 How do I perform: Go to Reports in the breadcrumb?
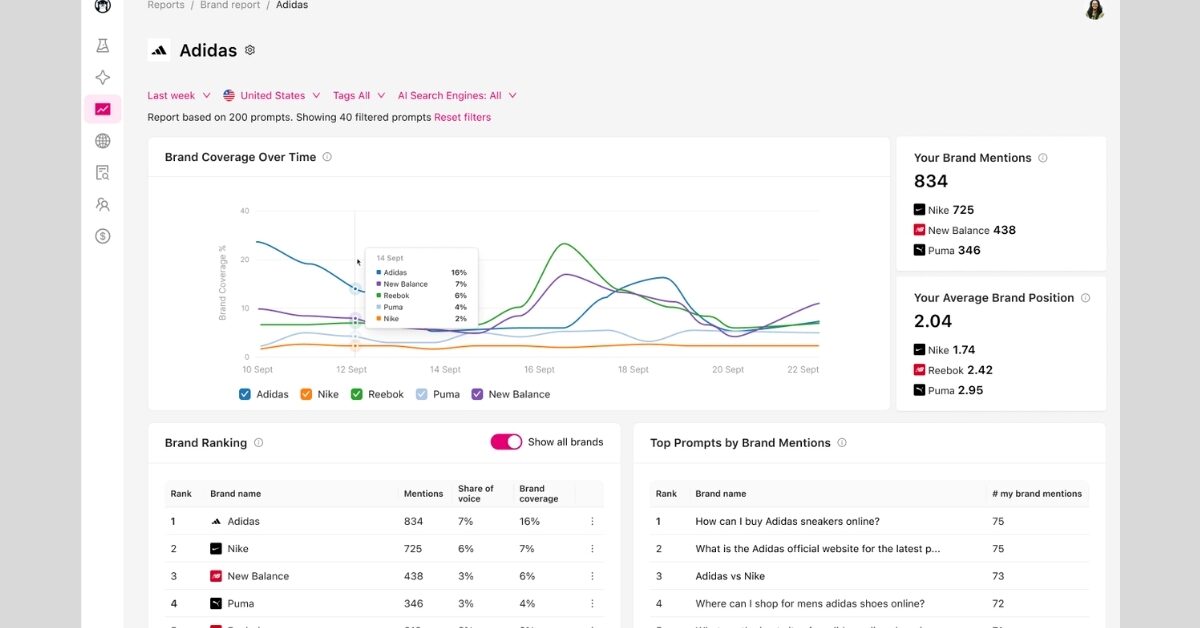coord(166,5)
